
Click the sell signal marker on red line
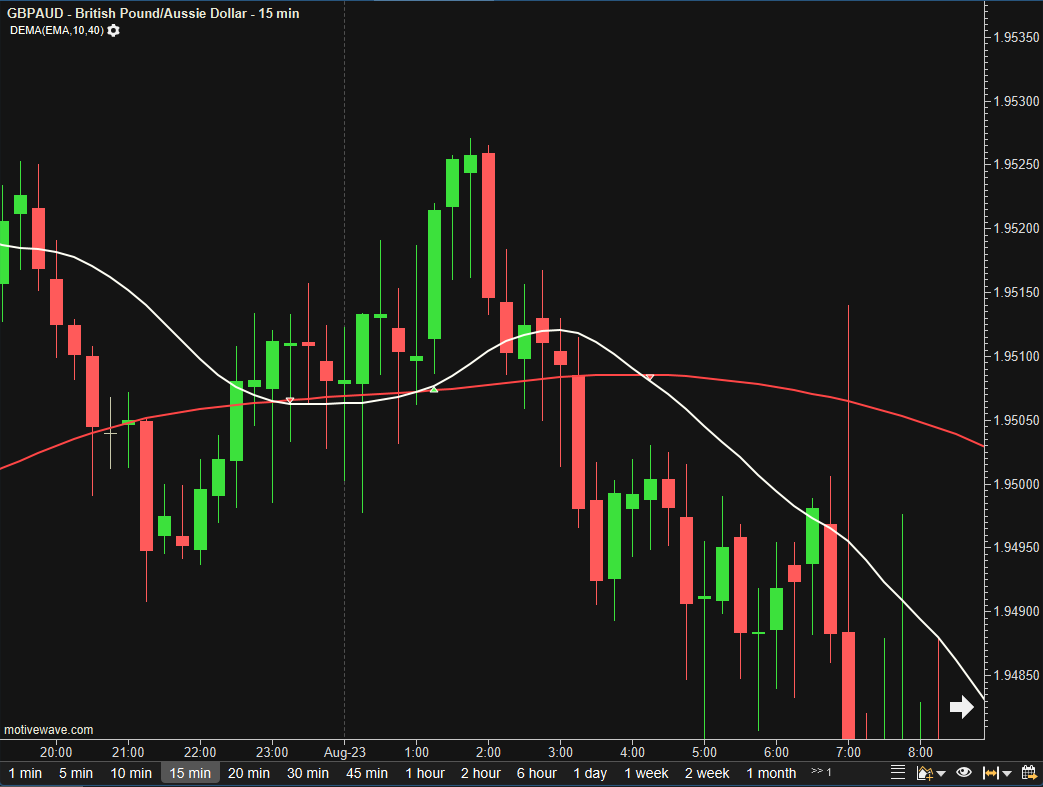click(650, 377)
